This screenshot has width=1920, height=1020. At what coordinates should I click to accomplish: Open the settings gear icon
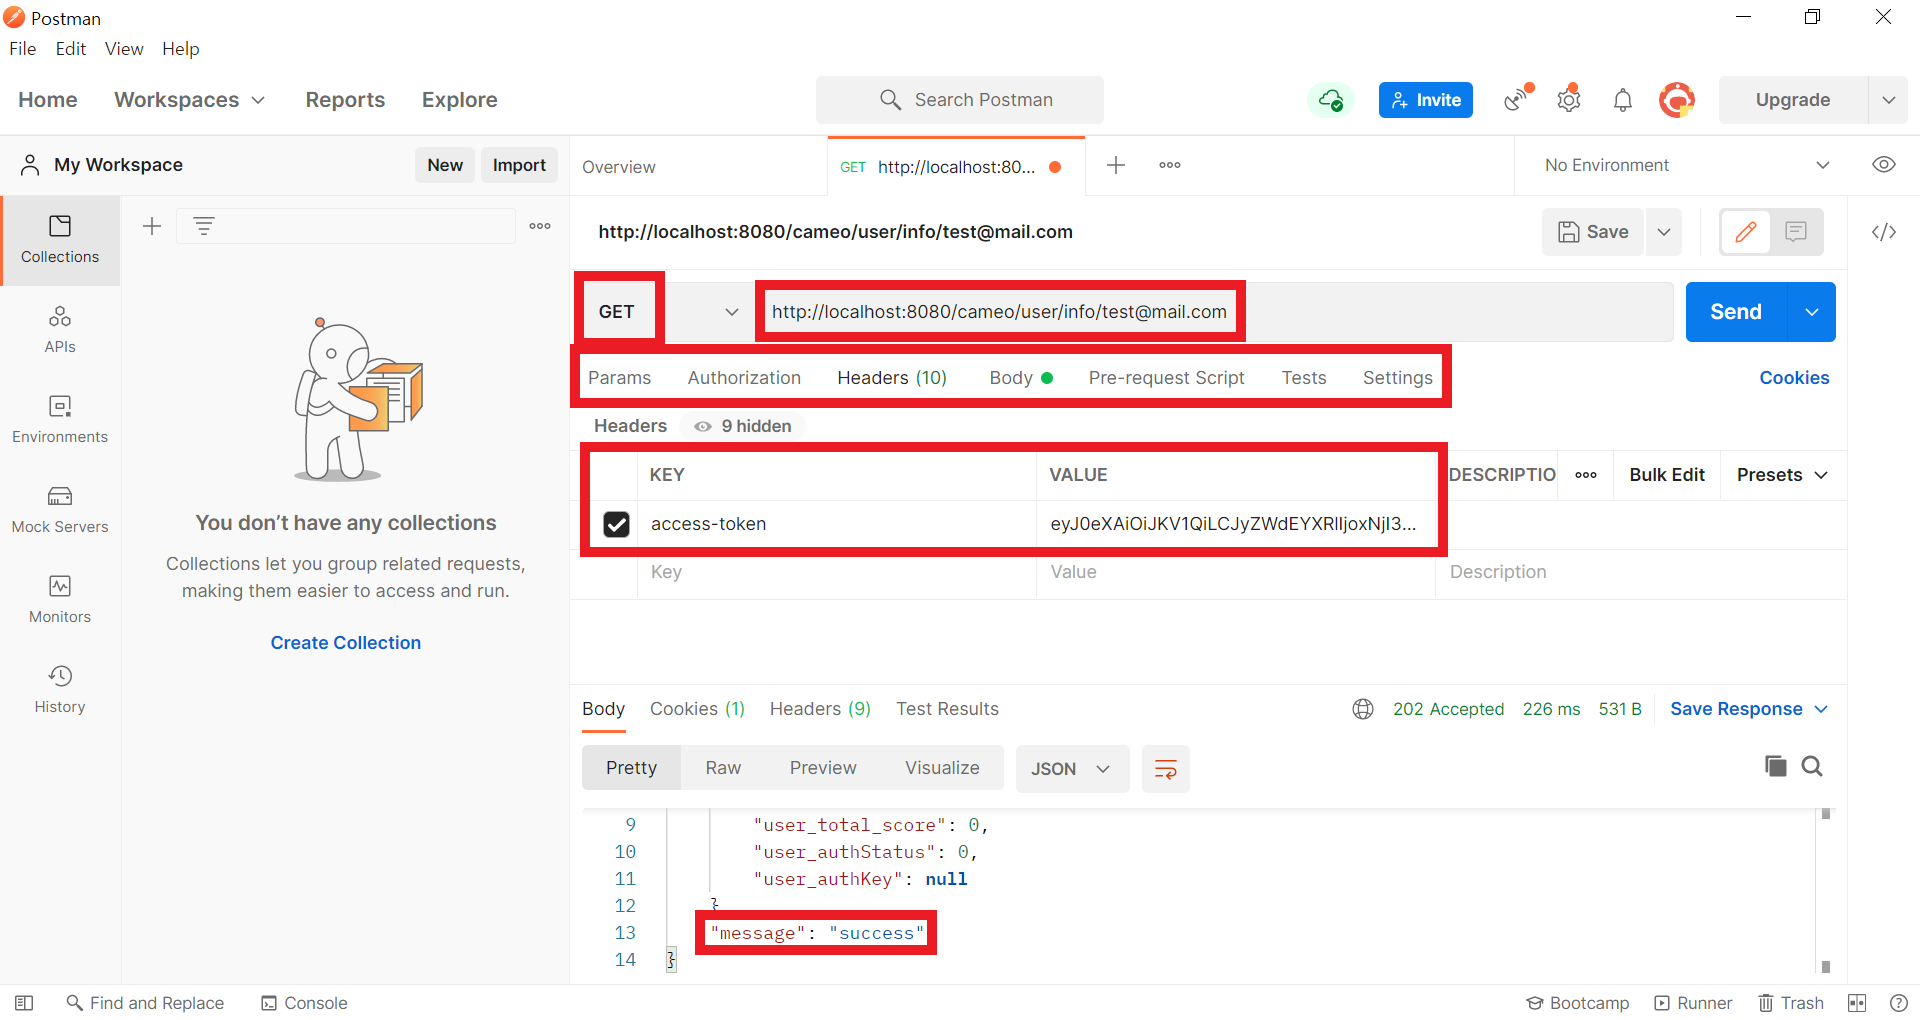tap(1569, 99)
